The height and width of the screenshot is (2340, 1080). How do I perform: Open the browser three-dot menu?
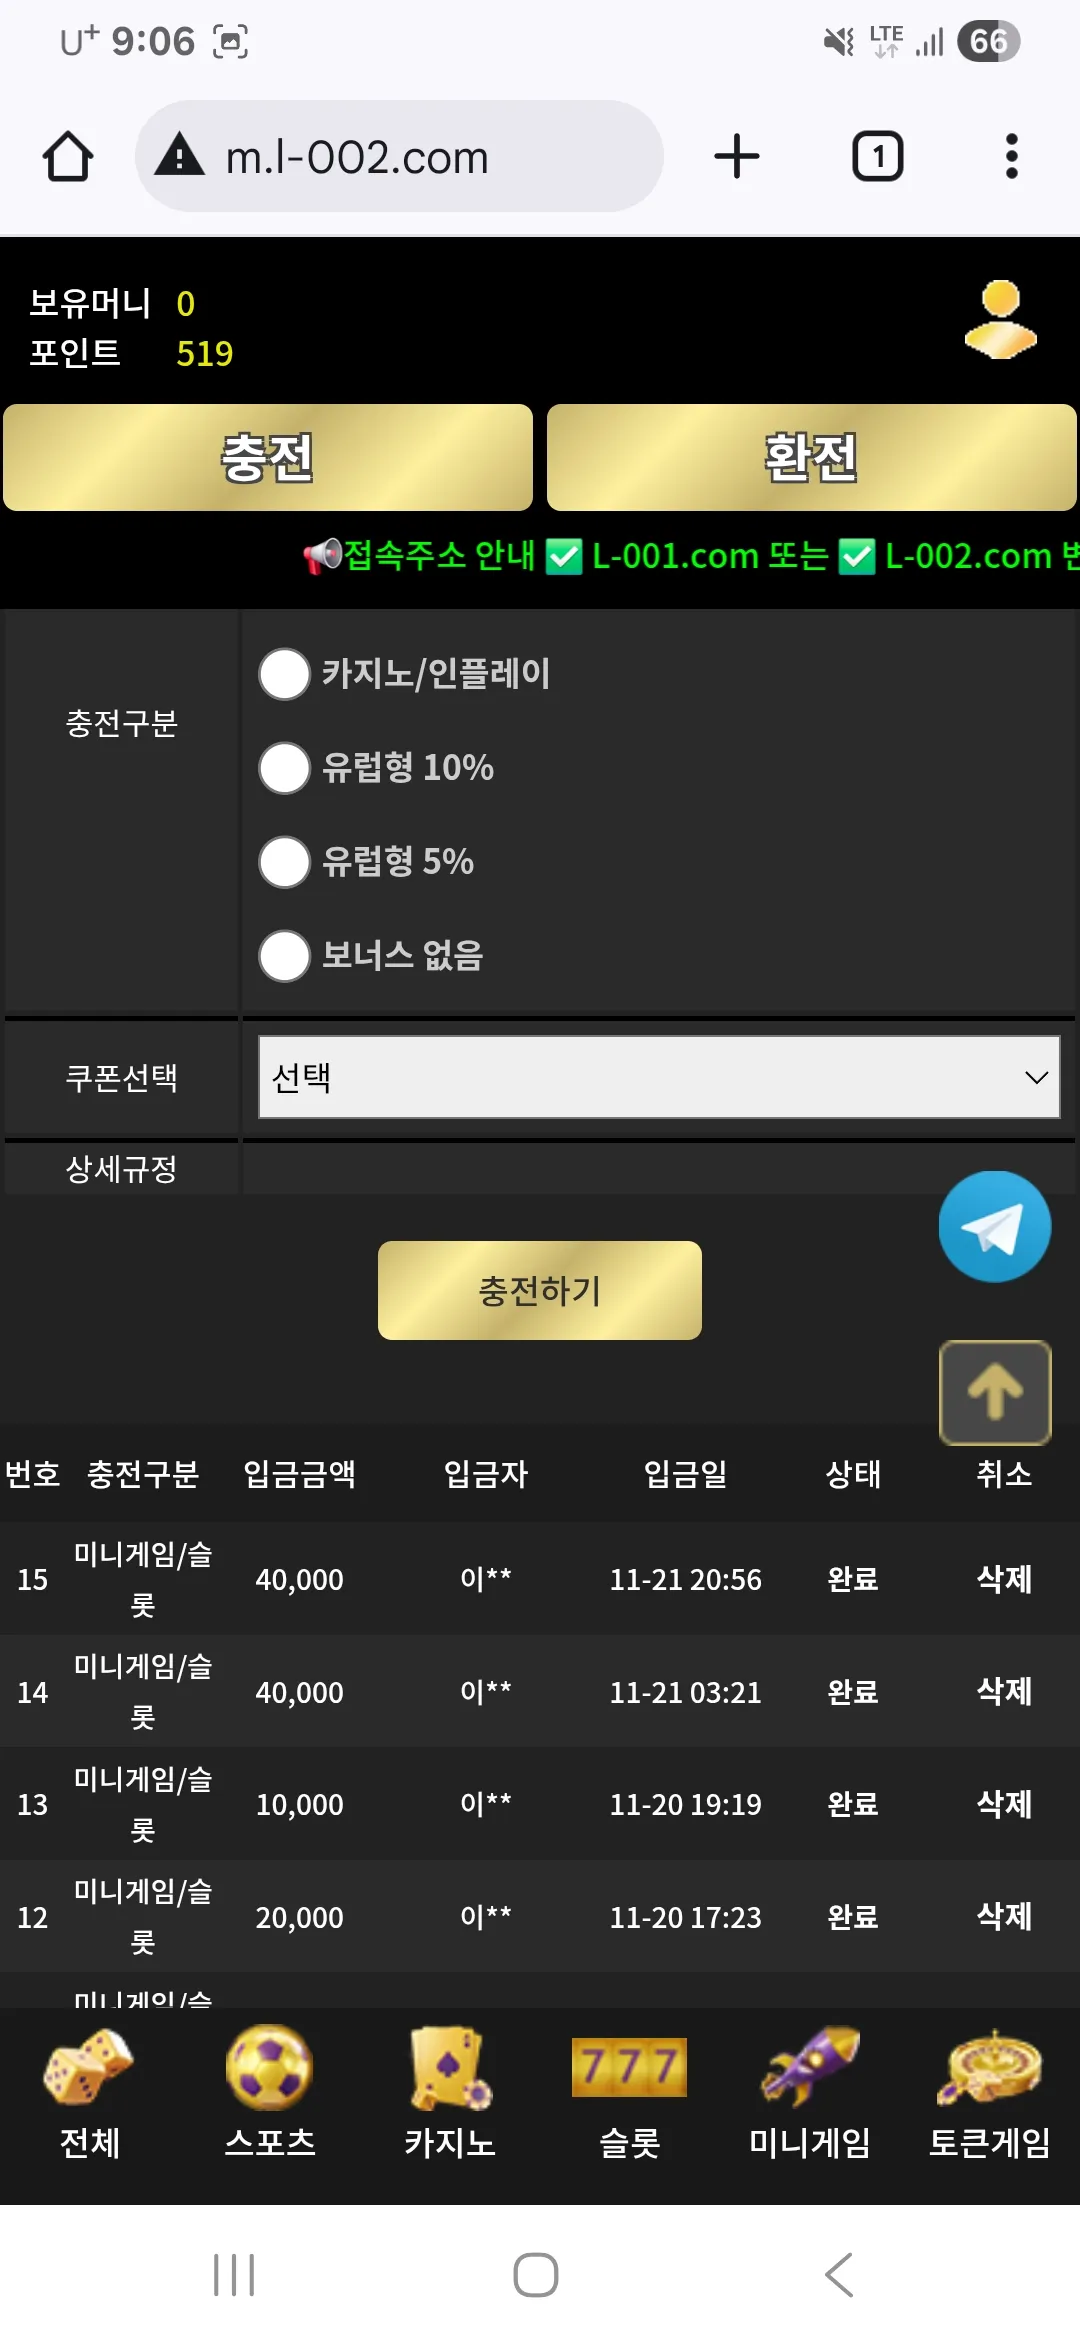[1012, 156]
